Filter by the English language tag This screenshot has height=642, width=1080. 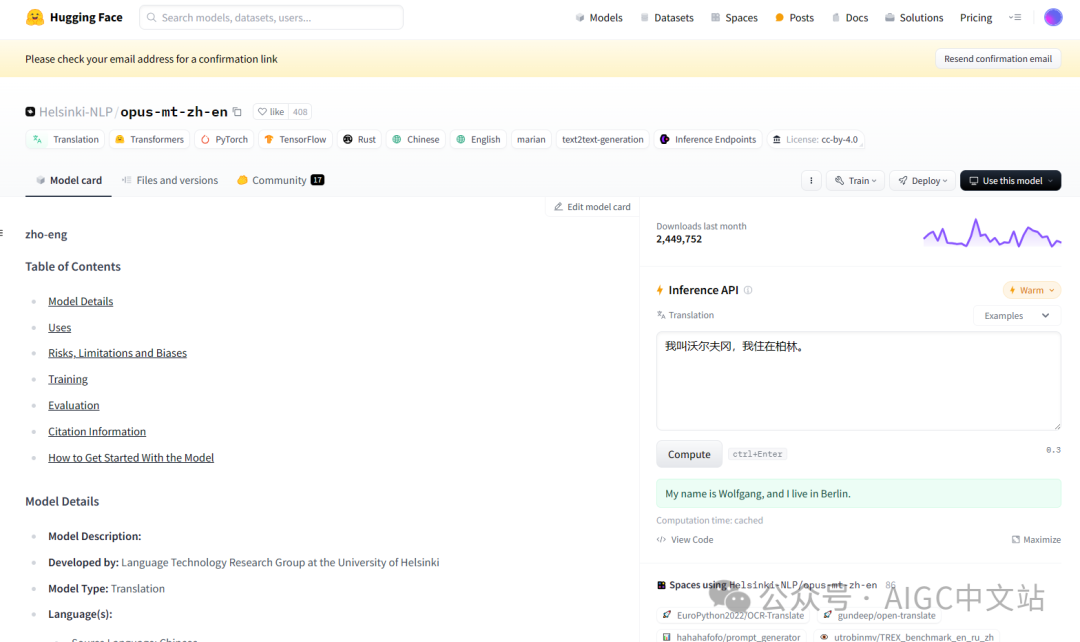coord(478,139)
